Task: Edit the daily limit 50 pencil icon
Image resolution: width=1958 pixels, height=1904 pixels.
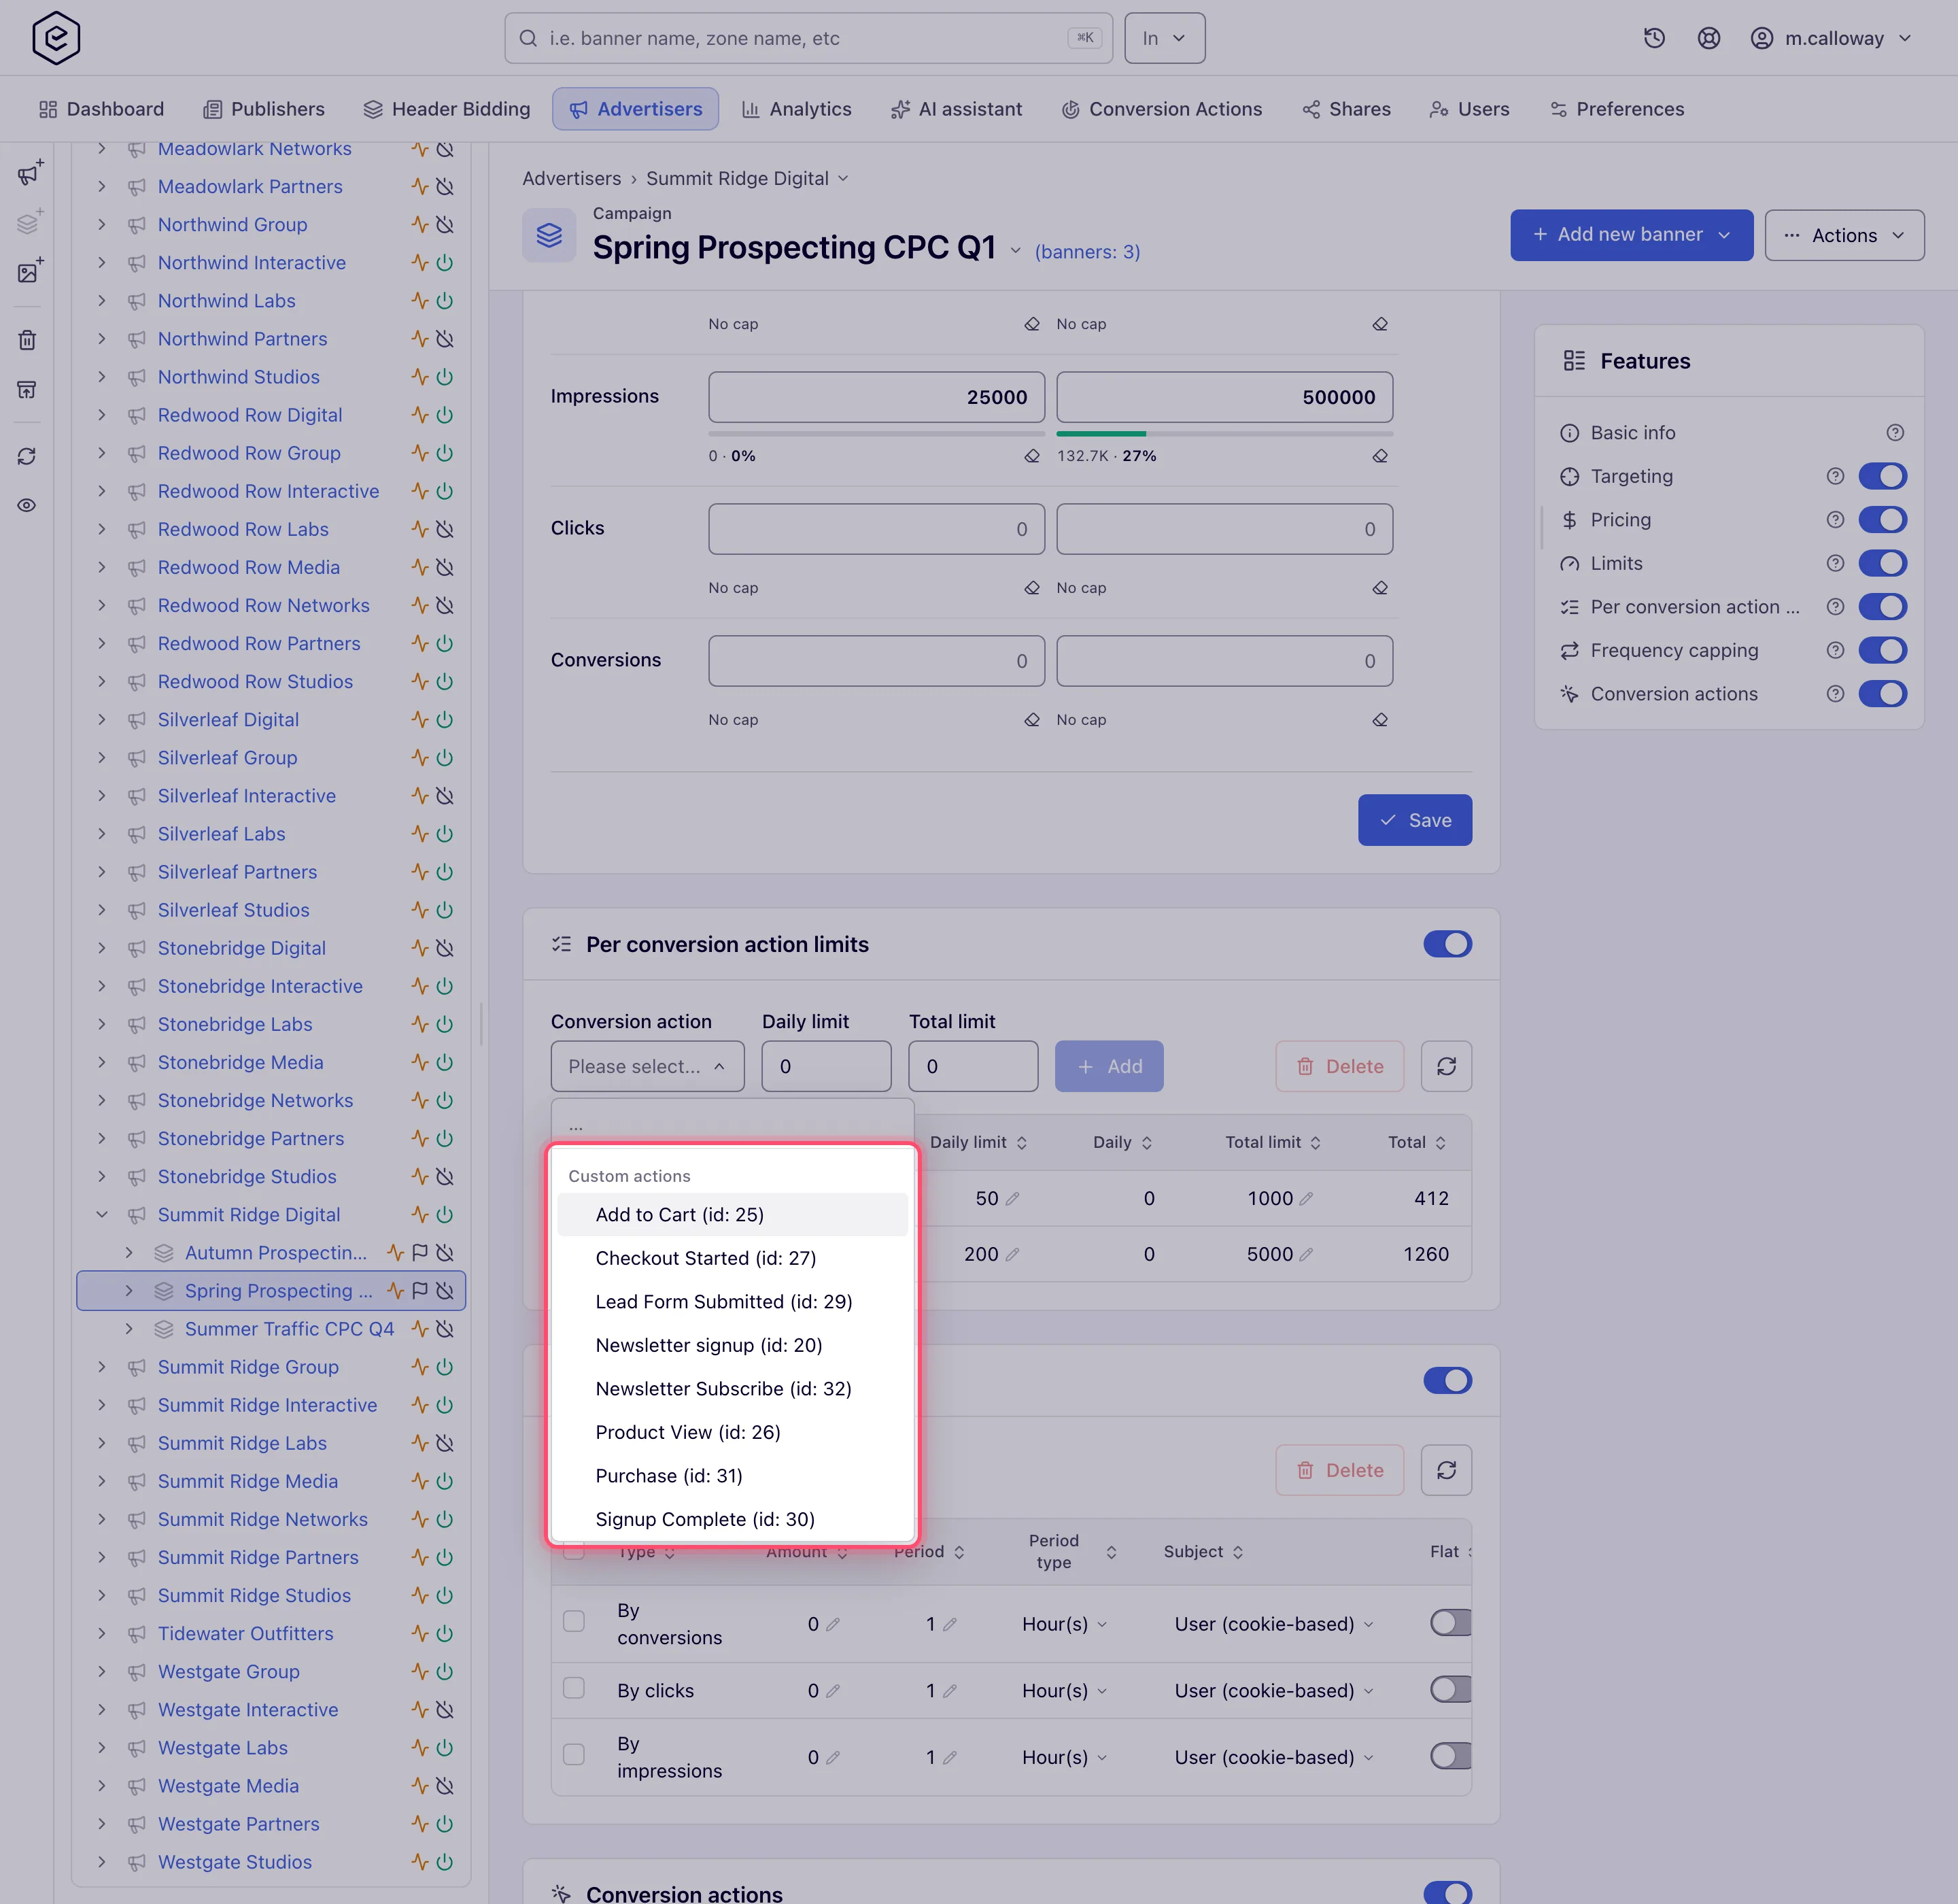Action: (x=1012, y=1198)
